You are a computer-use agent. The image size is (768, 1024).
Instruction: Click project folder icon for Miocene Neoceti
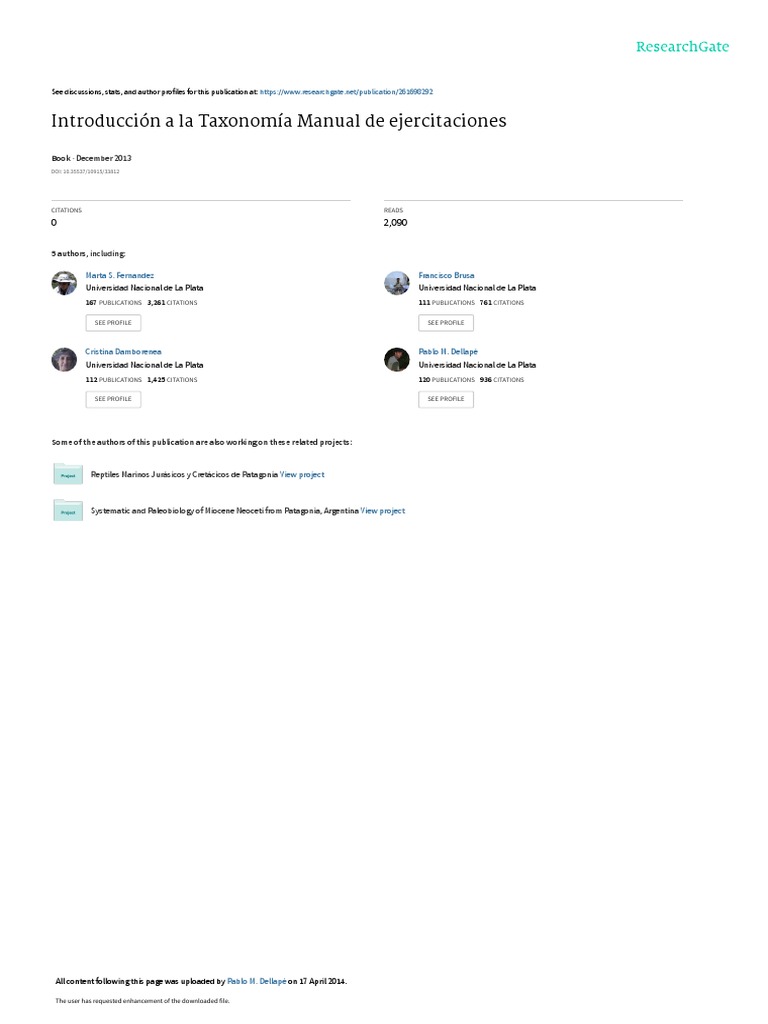click(68, 510)
